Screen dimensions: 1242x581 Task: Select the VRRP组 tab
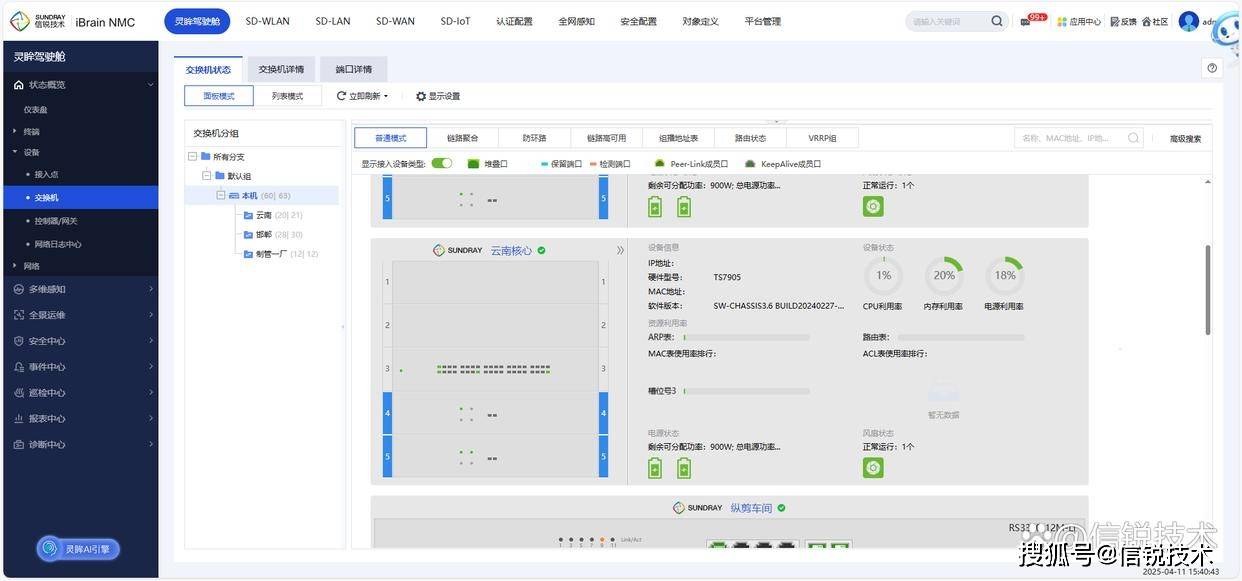coord(822,138)
